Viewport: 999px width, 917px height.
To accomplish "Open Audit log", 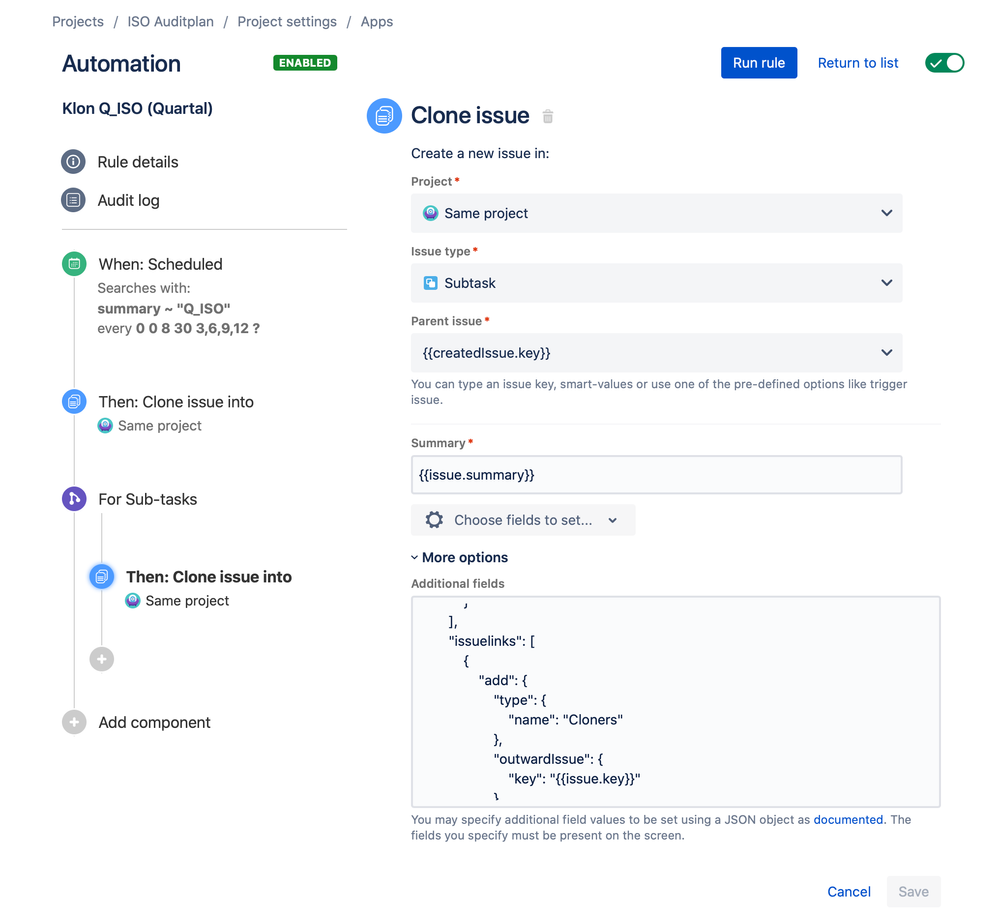I will [129, 200].
